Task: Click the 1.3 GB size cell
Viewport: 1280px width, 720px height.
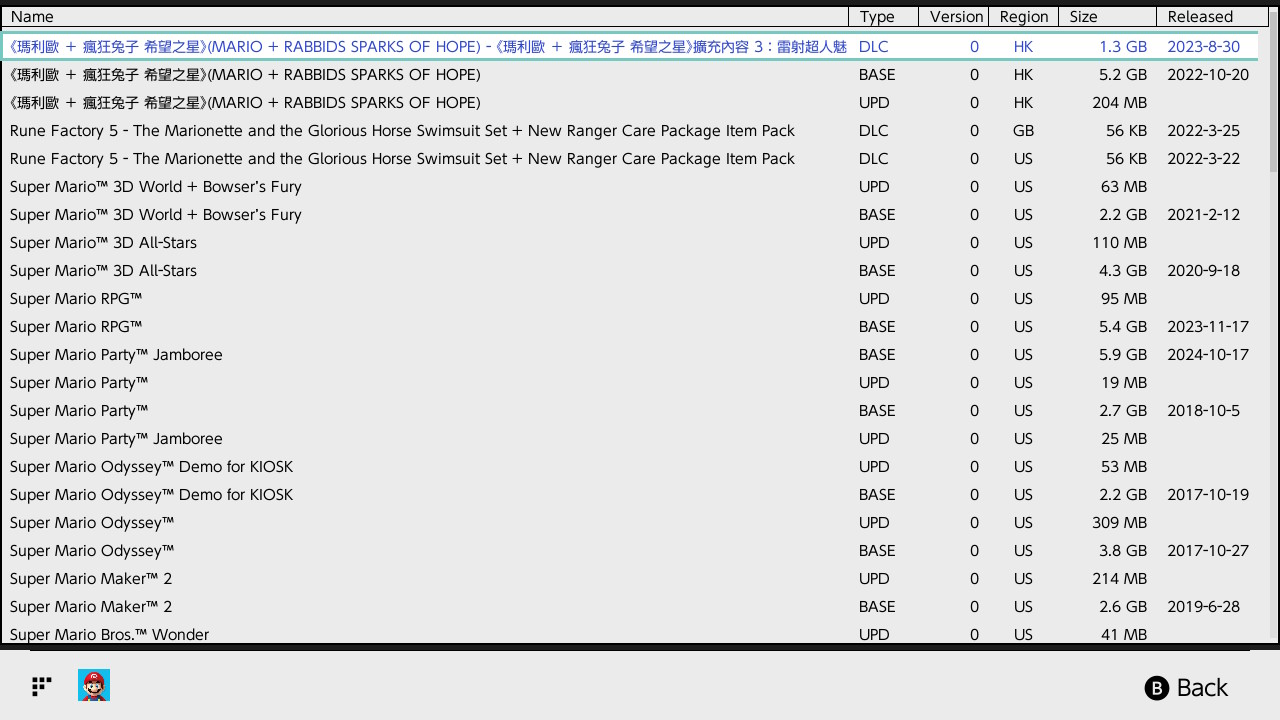Action: tap(1123, 46)
